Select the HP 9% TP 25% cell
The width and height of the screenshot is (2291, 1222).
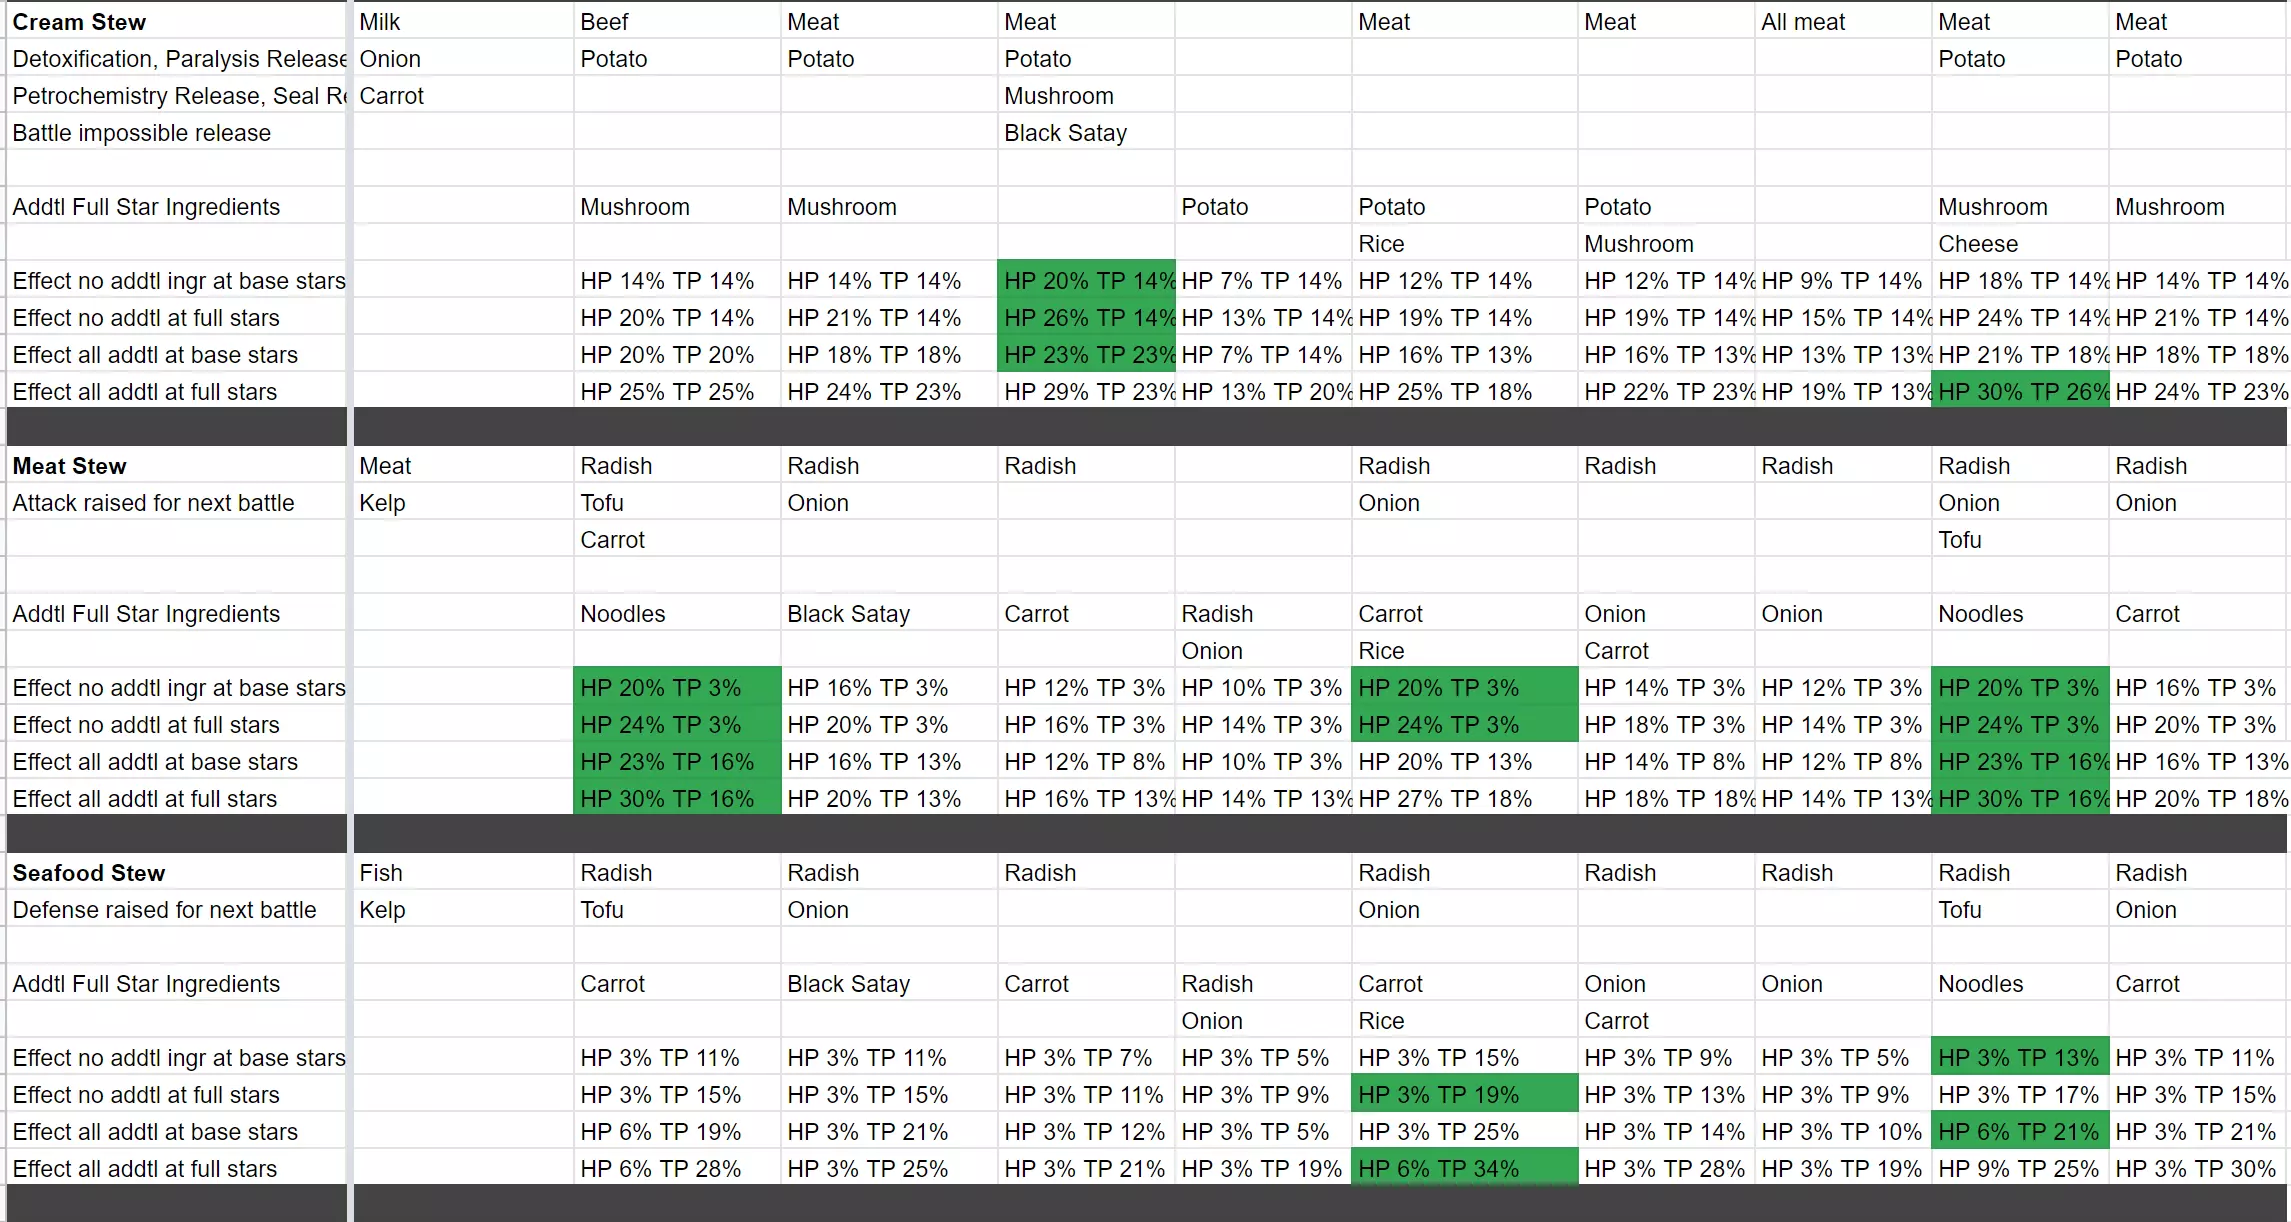pyautogui.click(x=2018, y=1169)
